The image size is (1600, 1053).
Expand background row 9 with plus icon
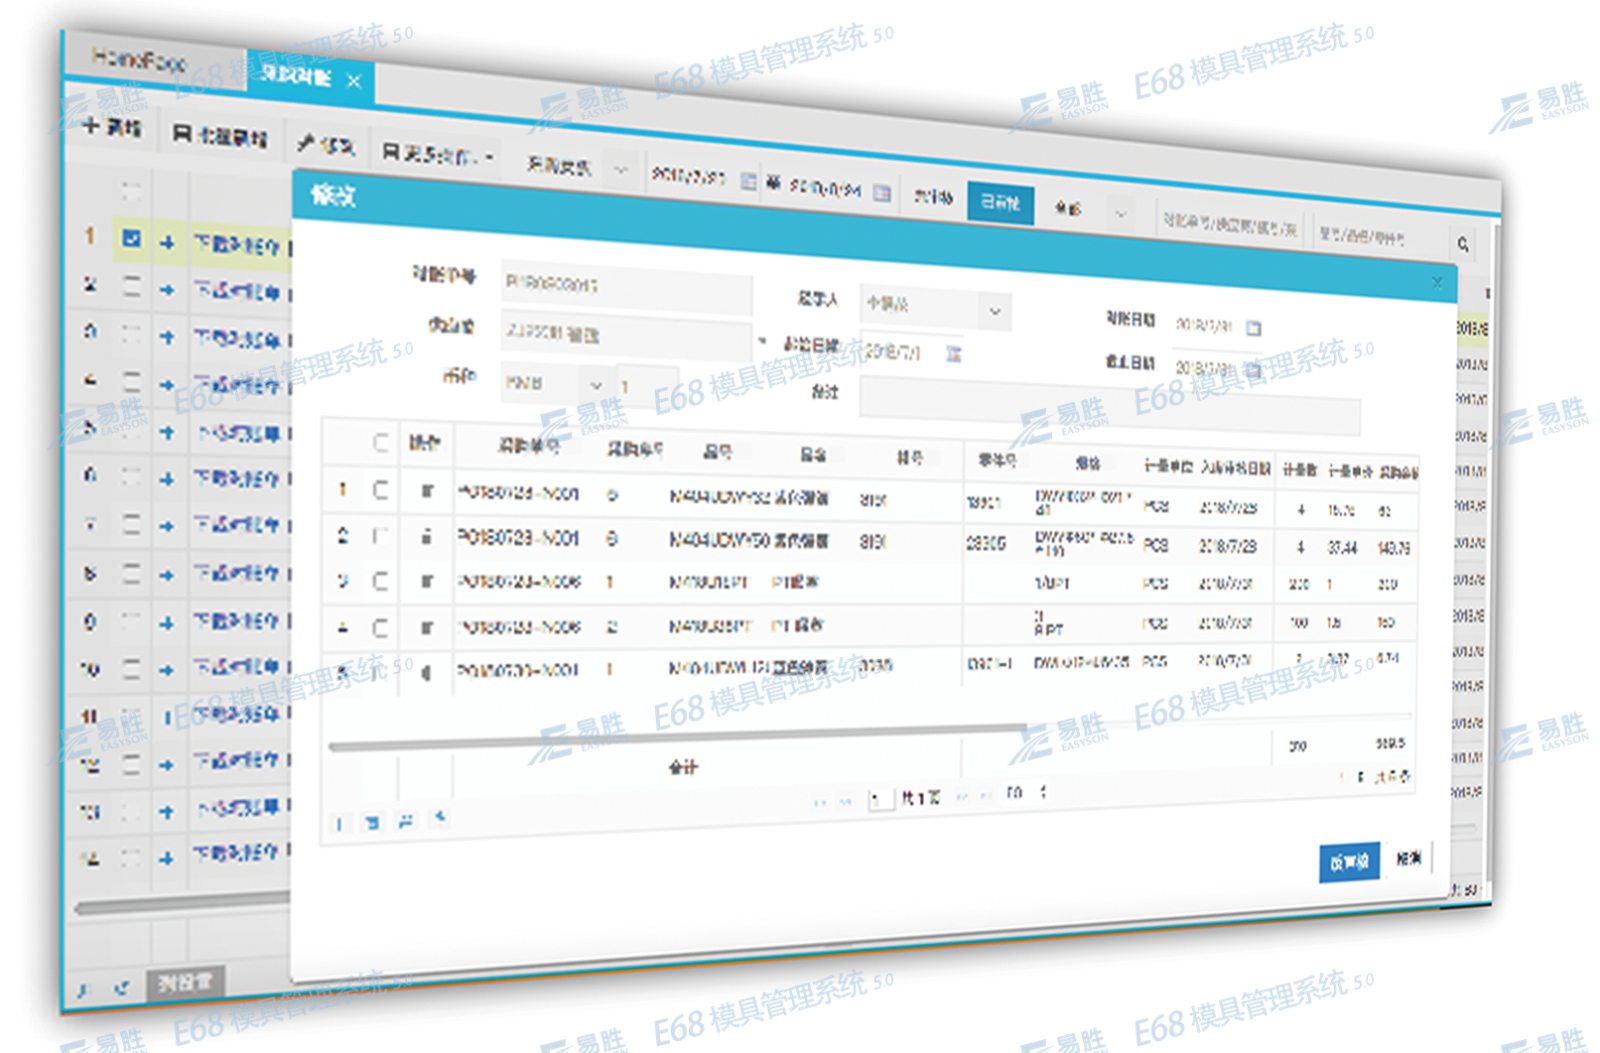click(x=167, y=623)
